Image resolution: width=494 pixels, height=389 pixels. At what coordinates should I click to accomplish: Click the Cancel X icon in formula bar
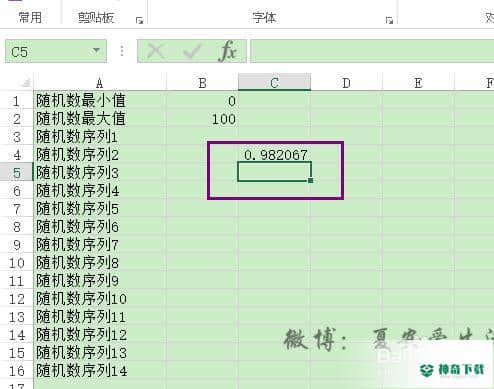point(155,51)
